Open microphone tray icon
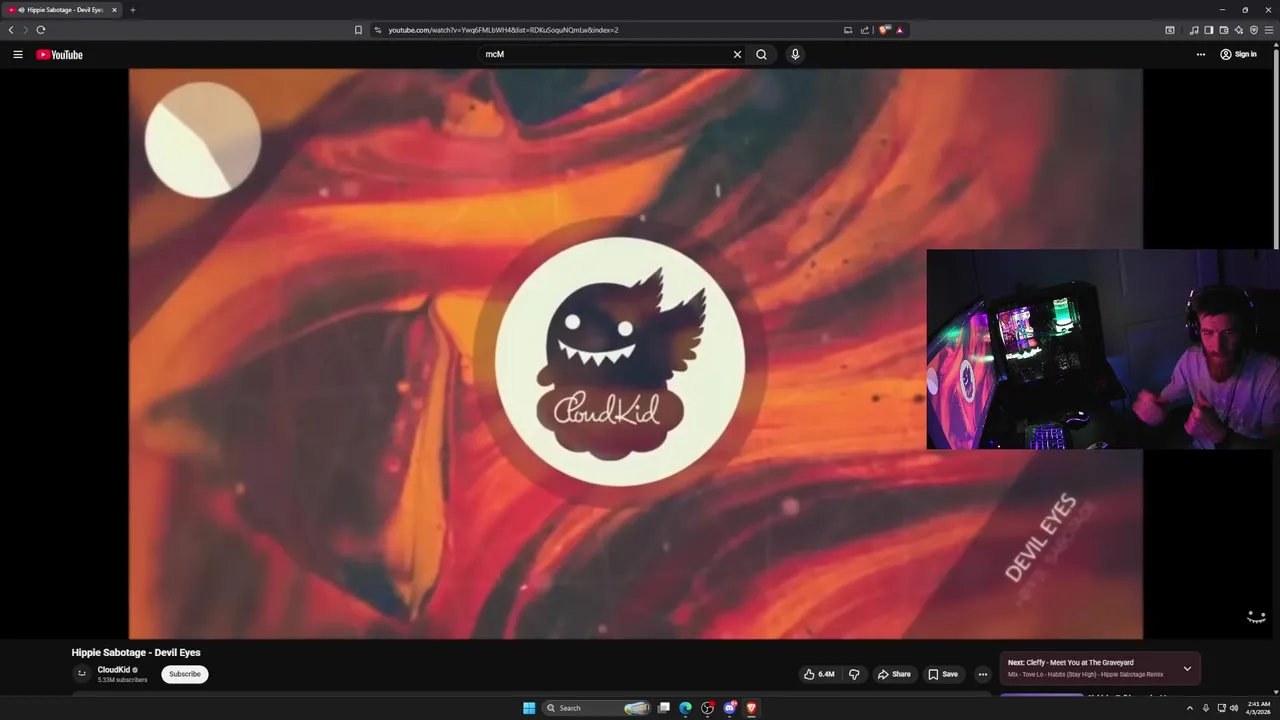Image resolution: width=1280 pixels, height=720 pixels. 1205,708
